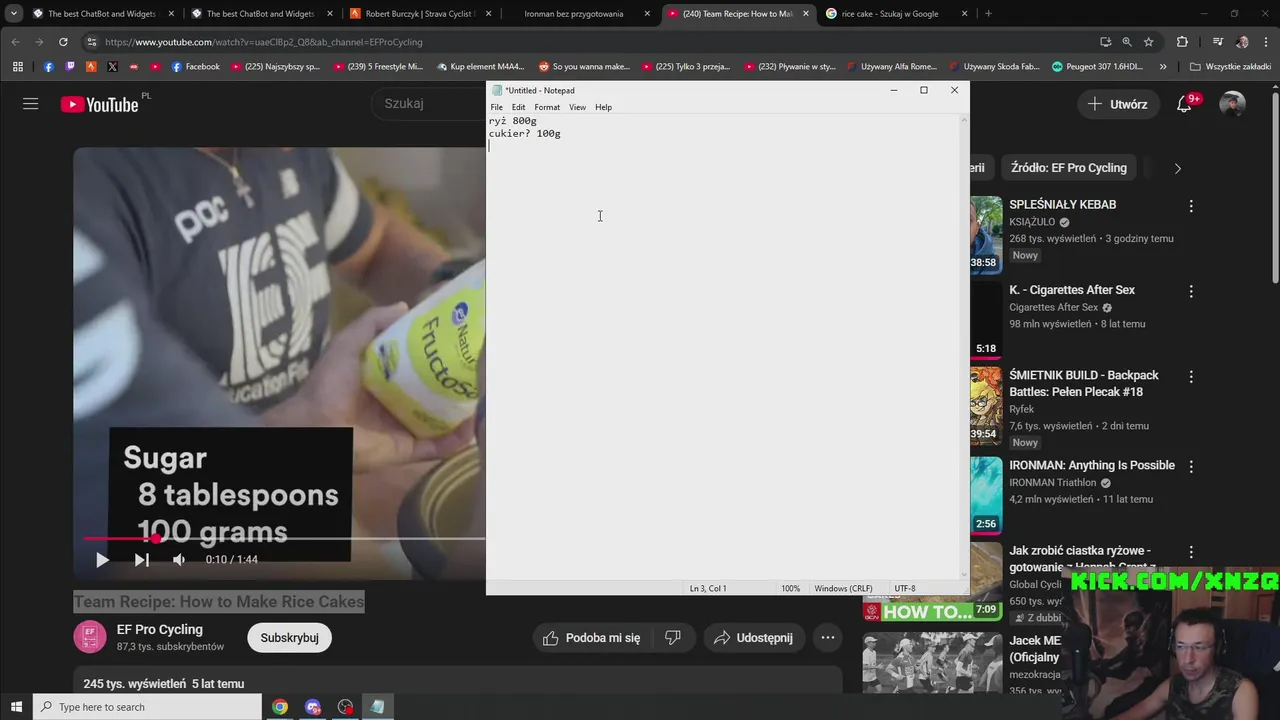
Task: Open Facebook bookmark
Action: click(196, 67)
